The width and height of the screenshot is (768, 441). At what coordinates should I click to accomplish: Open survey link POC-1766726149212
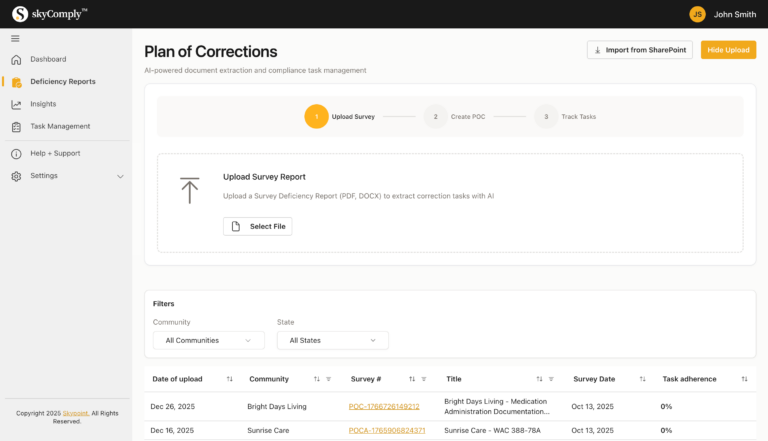coord(384,406)
